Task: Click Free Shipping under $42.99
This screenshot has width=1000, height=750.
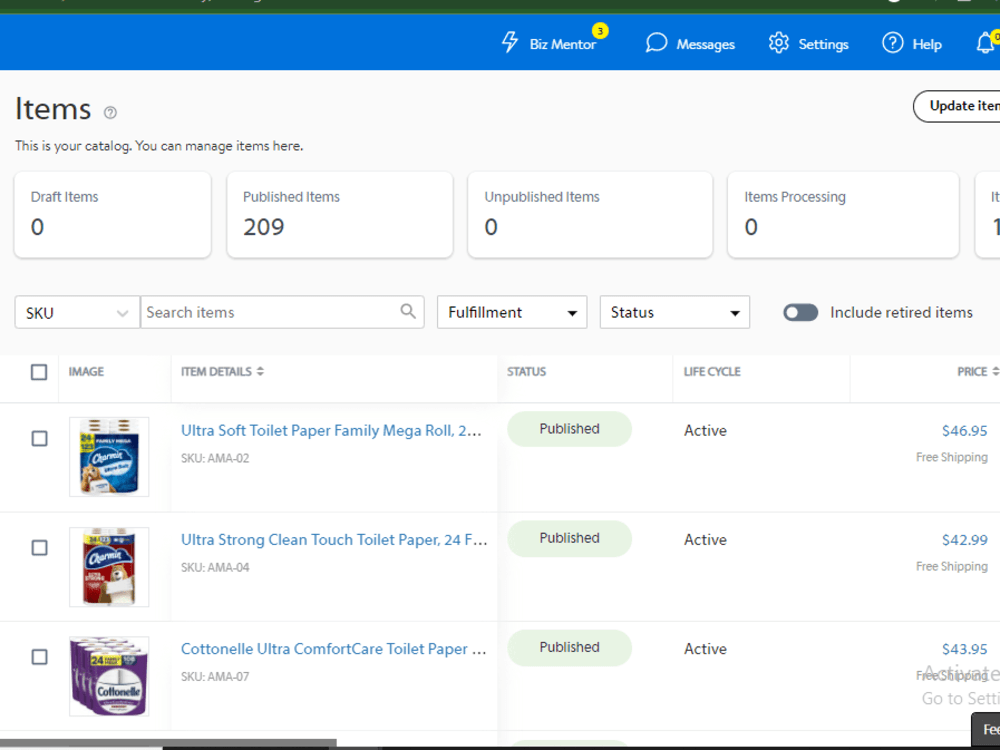Action: [x=952, y=566]
